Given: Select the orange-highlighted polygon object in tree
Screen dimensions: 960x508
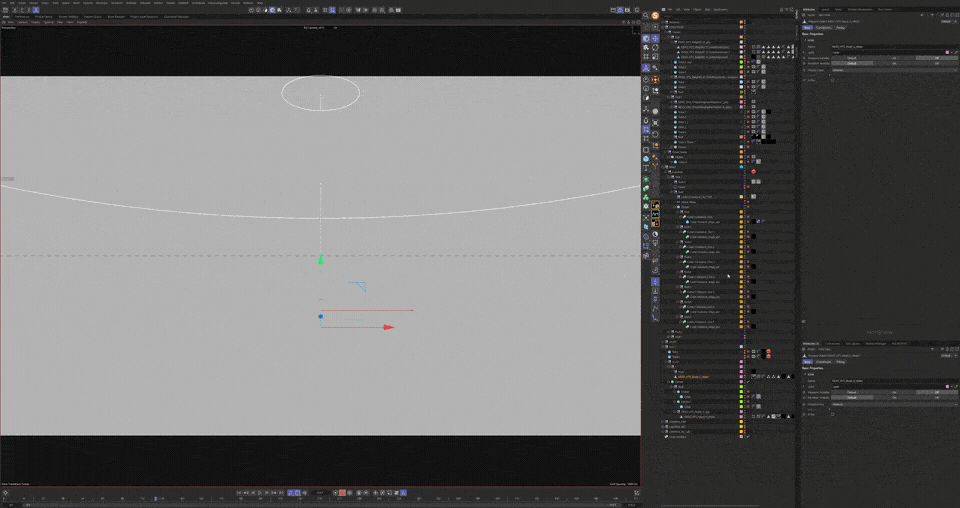Looking at the screenshot, I should [693, 377].
